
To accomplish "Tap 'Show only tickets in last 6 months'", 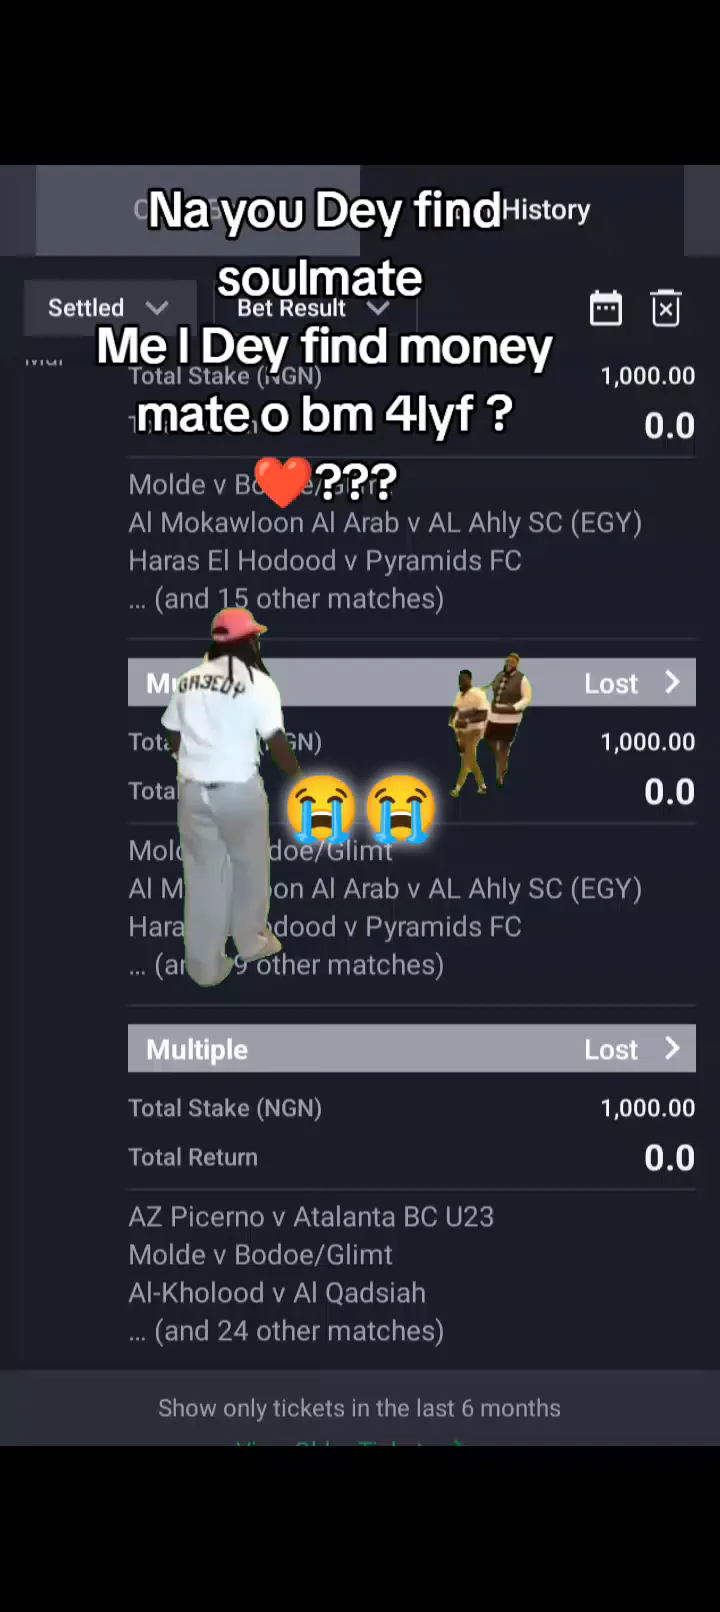I will 359,1408.
